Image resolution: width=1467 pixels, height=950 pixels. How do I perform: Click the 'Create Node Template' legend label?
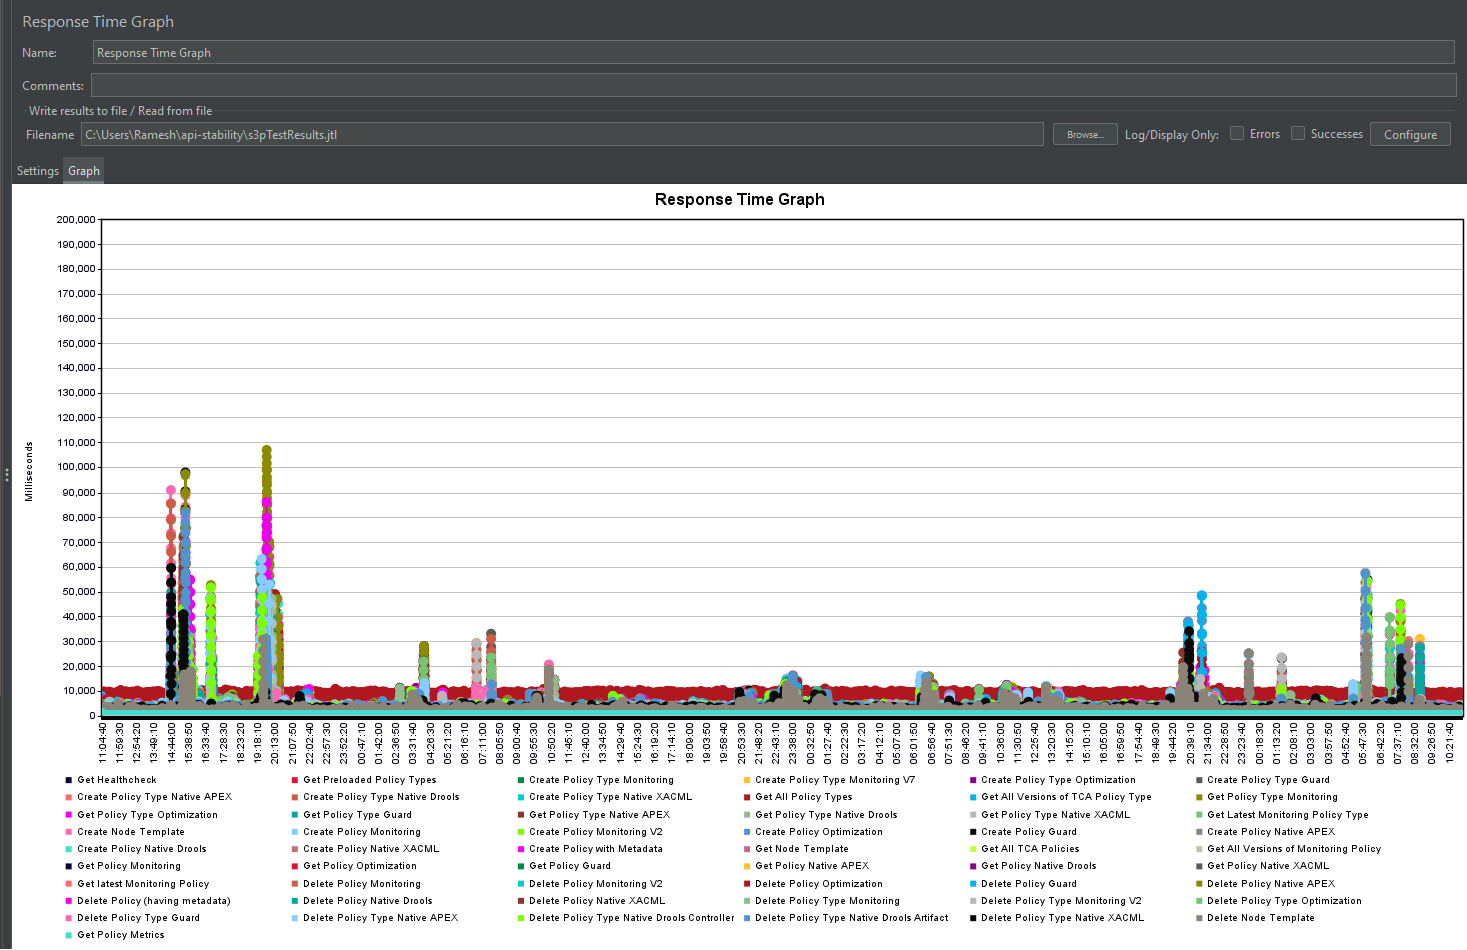pos(131,832)
